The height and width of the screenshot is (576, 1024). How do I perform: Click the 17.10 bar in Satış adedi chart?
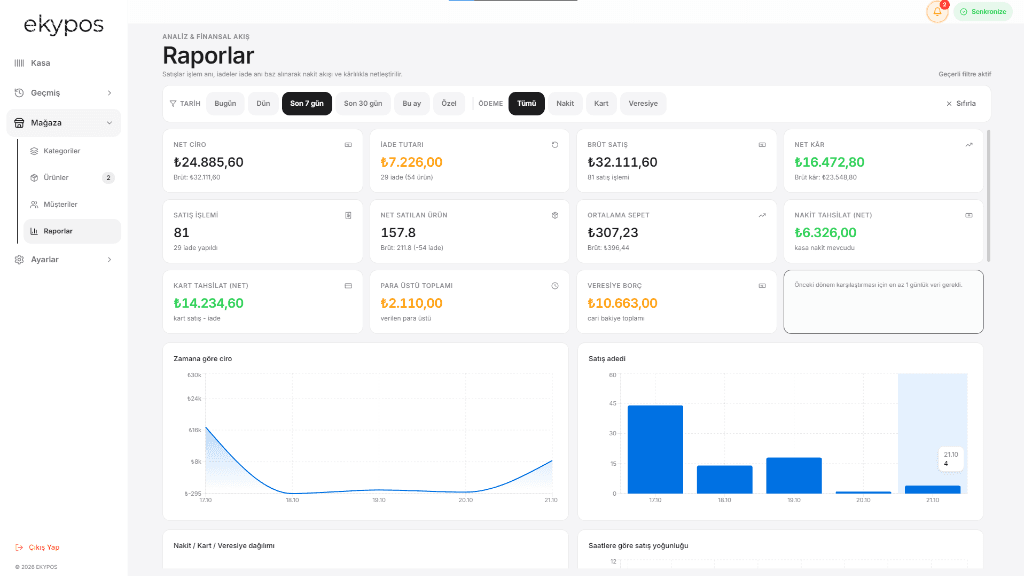(x=655, y=449)
